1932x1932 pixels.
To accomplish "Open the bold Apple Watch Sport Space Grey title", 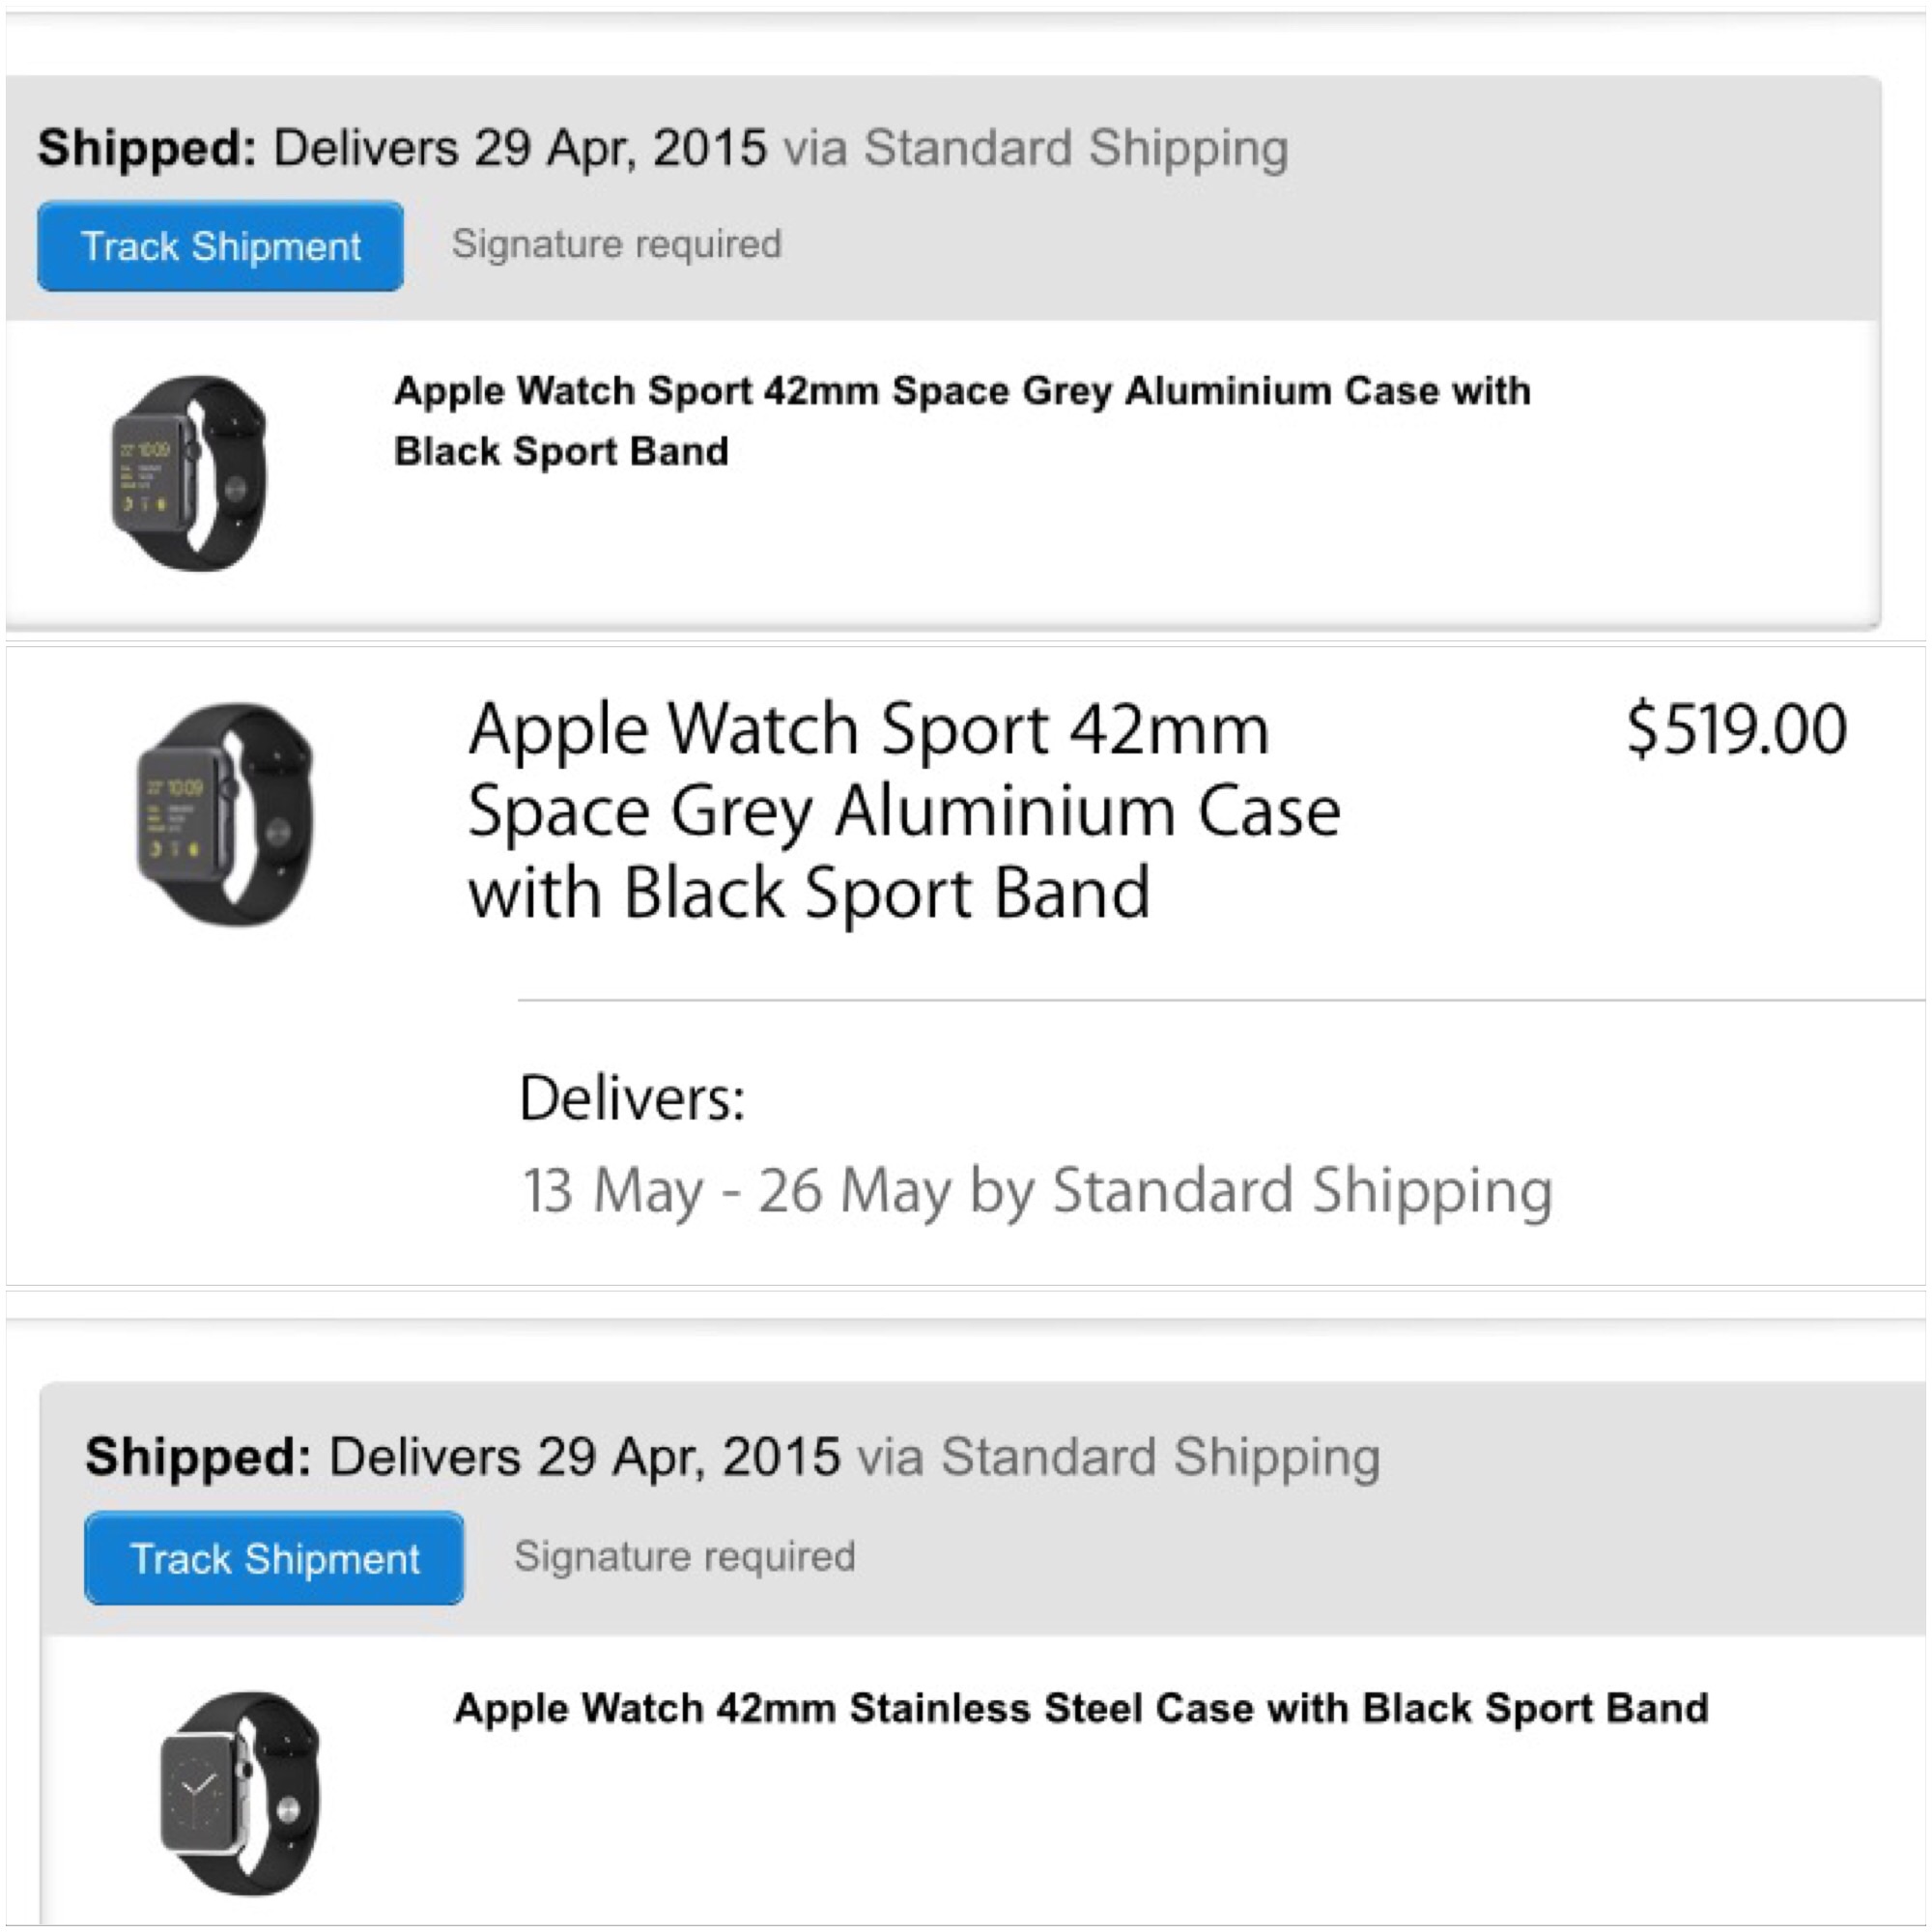I will 961,391.
